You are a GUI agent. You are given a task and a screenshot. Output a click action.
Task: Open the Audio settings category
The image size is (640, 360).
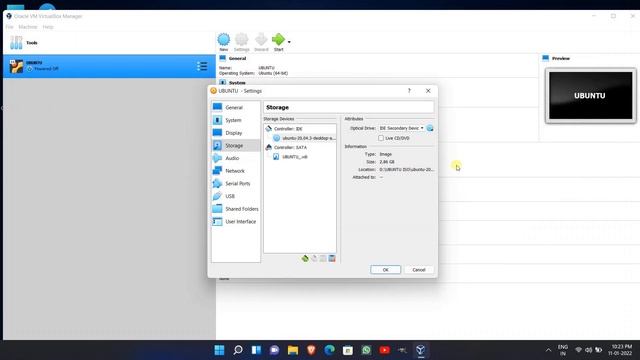click(236, 158)
